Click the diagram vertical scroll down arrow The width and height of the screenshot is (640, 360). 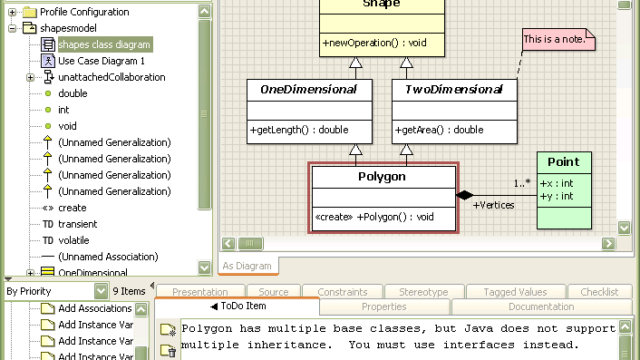[624, 227]
